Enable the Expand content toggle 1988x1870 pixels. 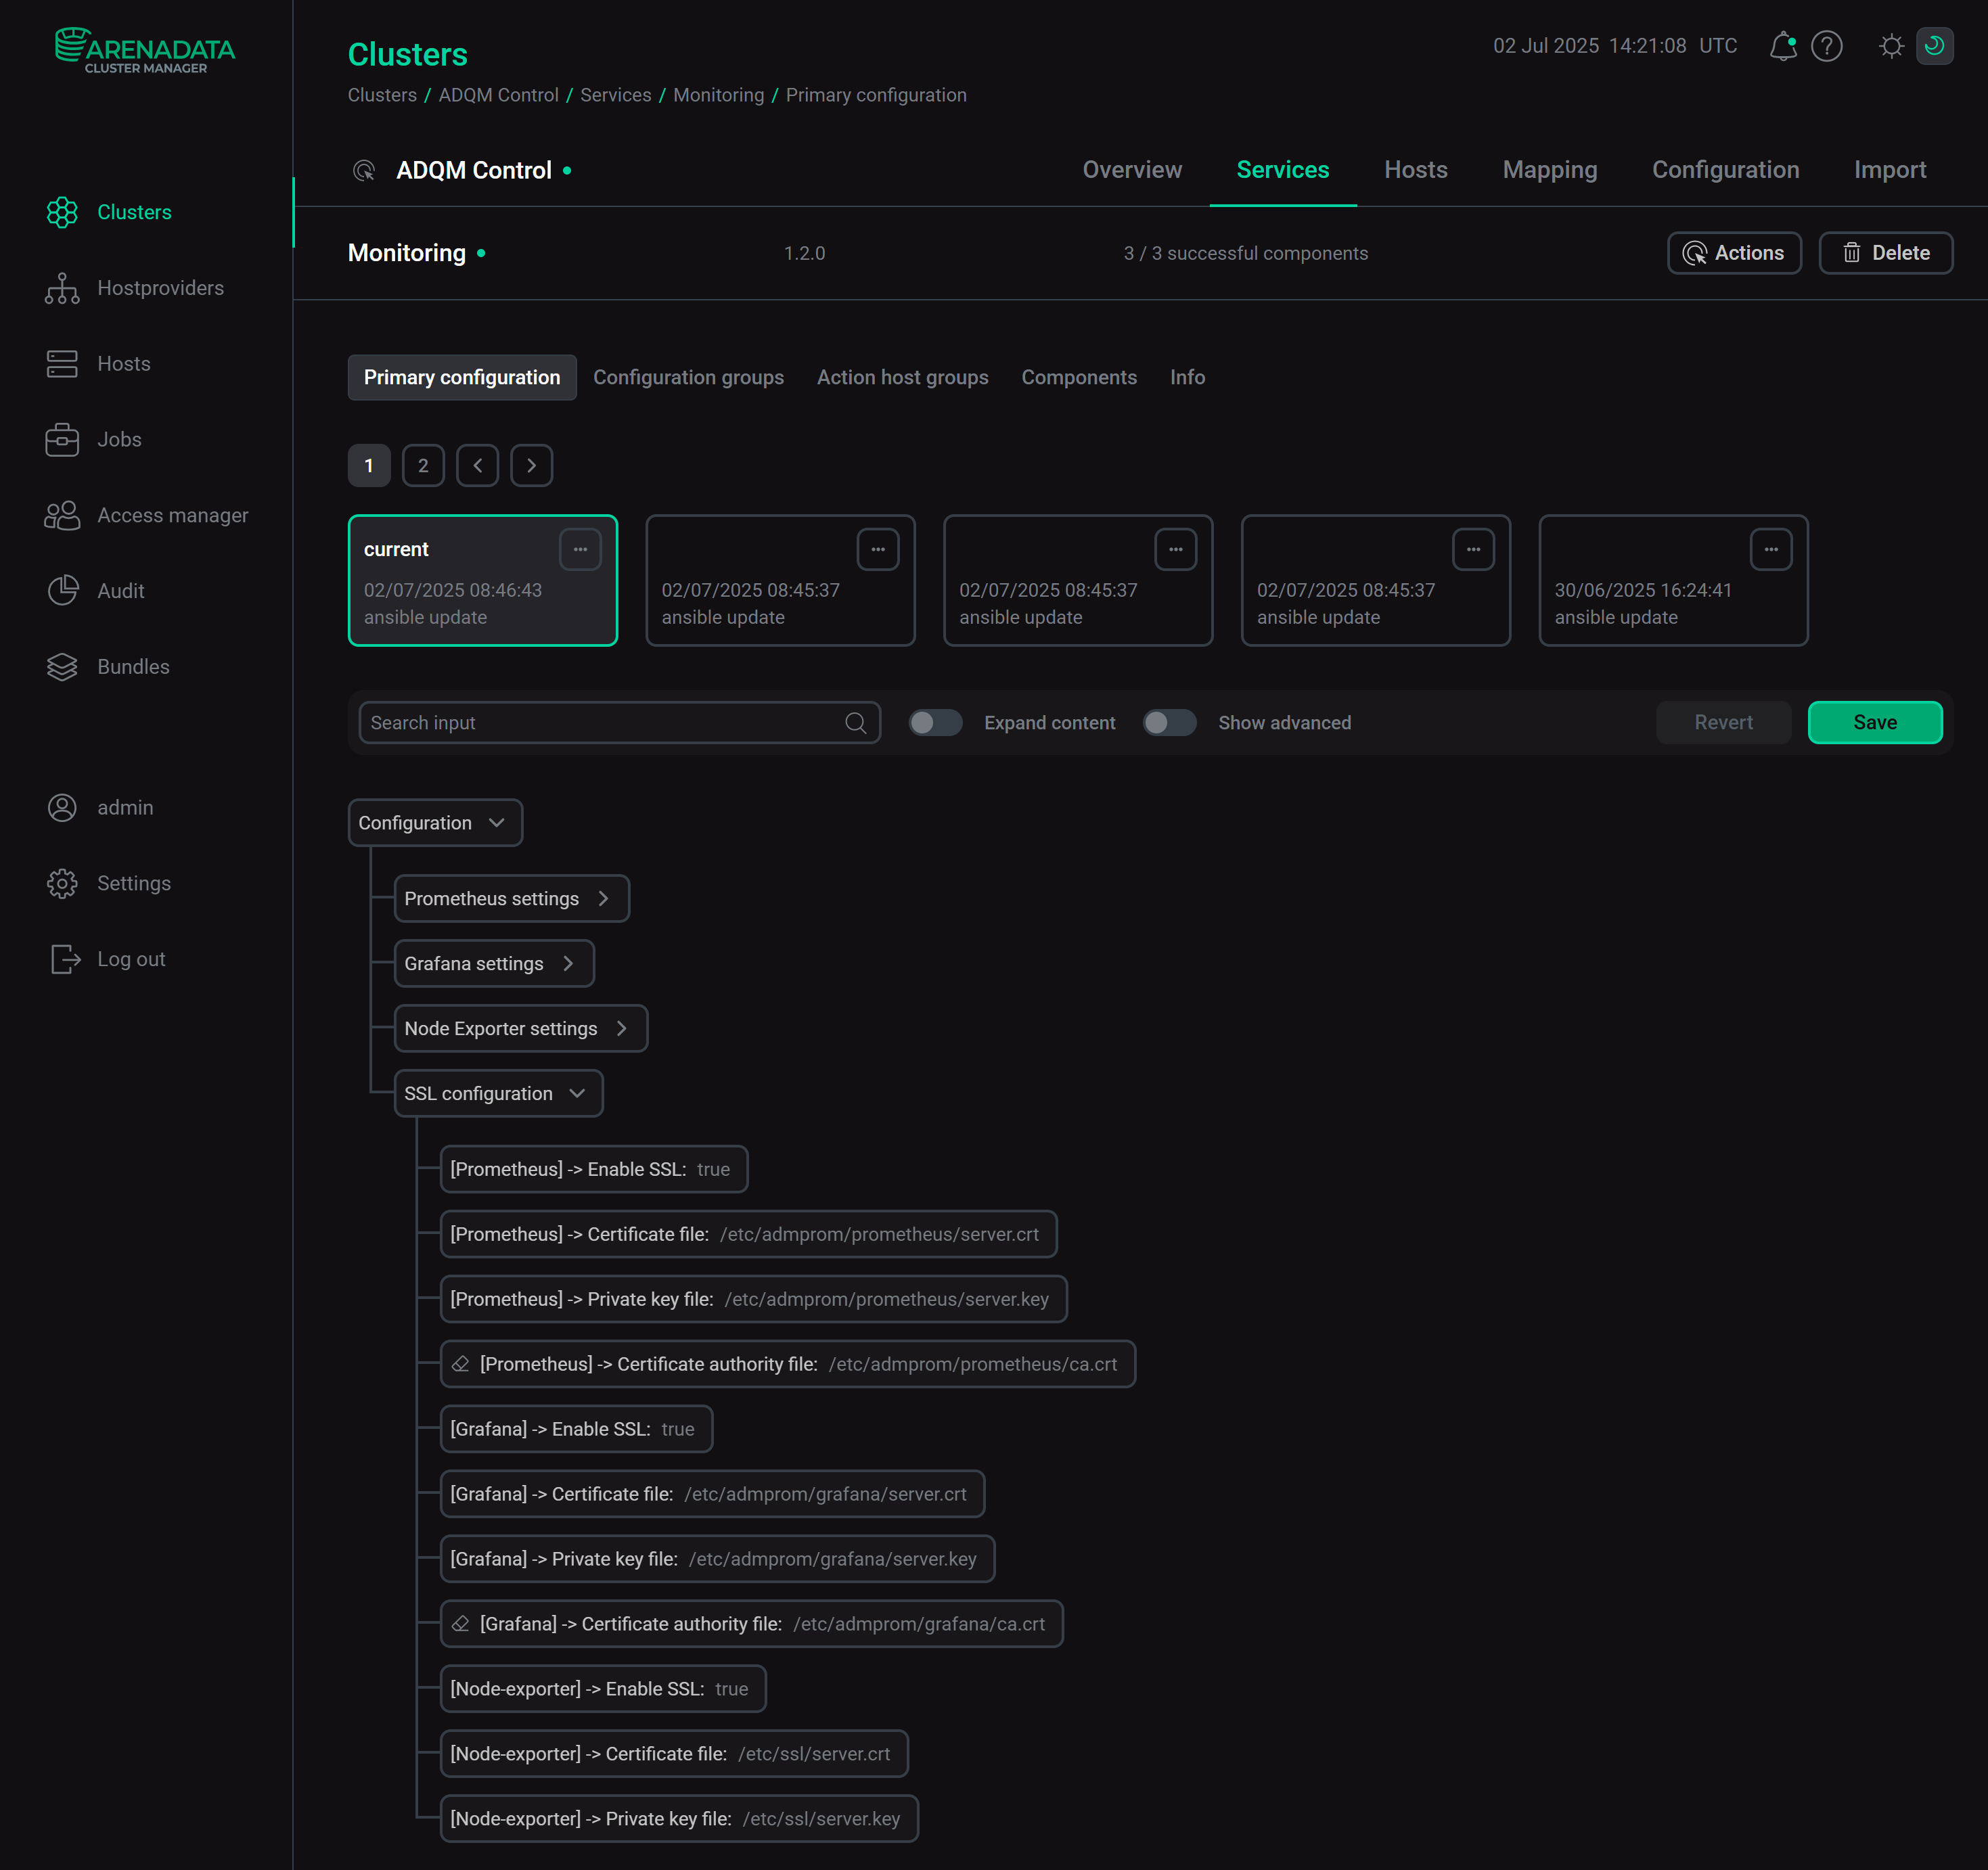point(935,722)
